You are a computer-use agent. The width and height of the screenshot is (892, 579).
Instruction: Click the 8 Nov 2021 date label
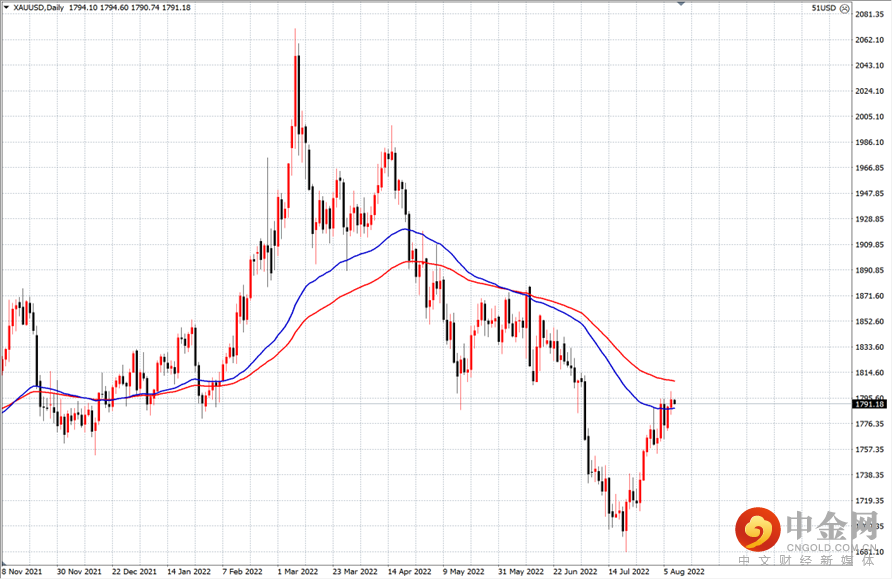(22, 572)
